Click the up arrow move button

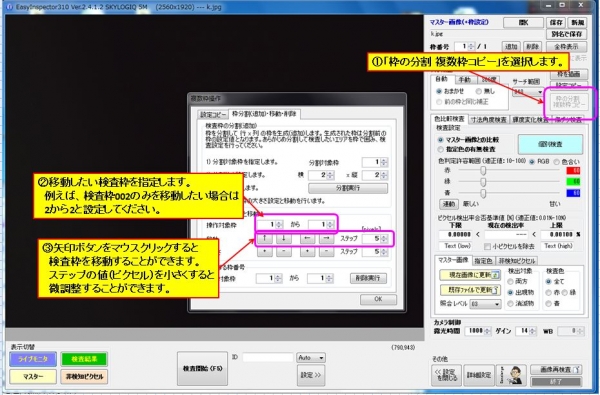[x=264, y=239]
